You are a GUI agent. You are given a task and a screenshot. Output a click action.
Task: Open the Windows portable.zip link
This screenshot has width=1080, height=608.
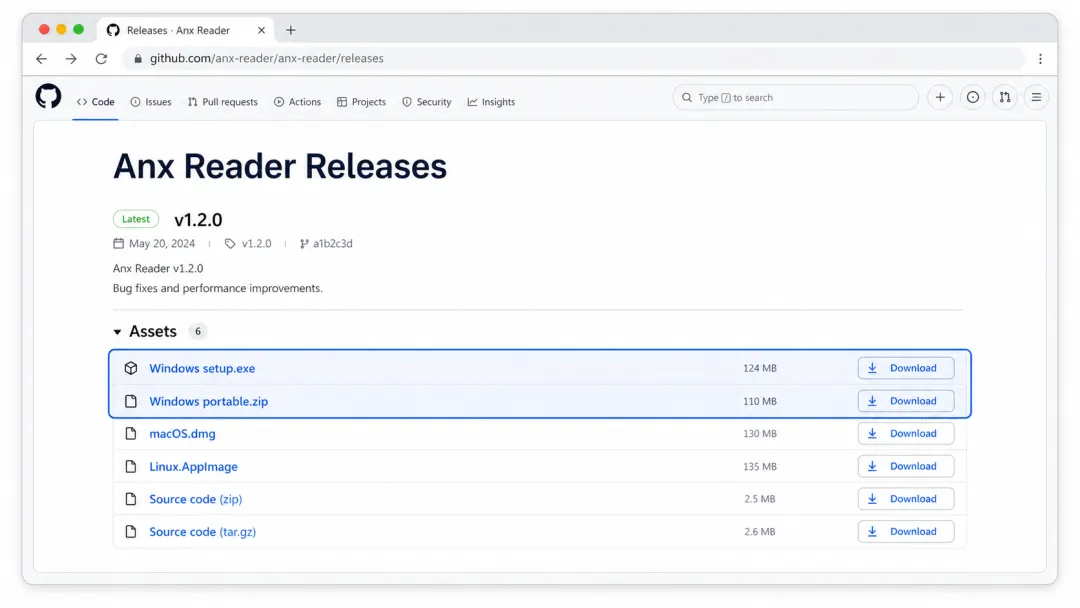pyautogui.click(x=209, y=401)
